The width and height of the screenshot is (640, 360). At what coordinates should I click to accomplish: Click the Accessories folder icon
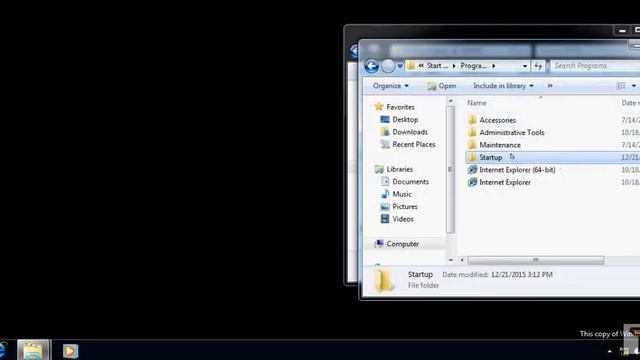[472, 120]
